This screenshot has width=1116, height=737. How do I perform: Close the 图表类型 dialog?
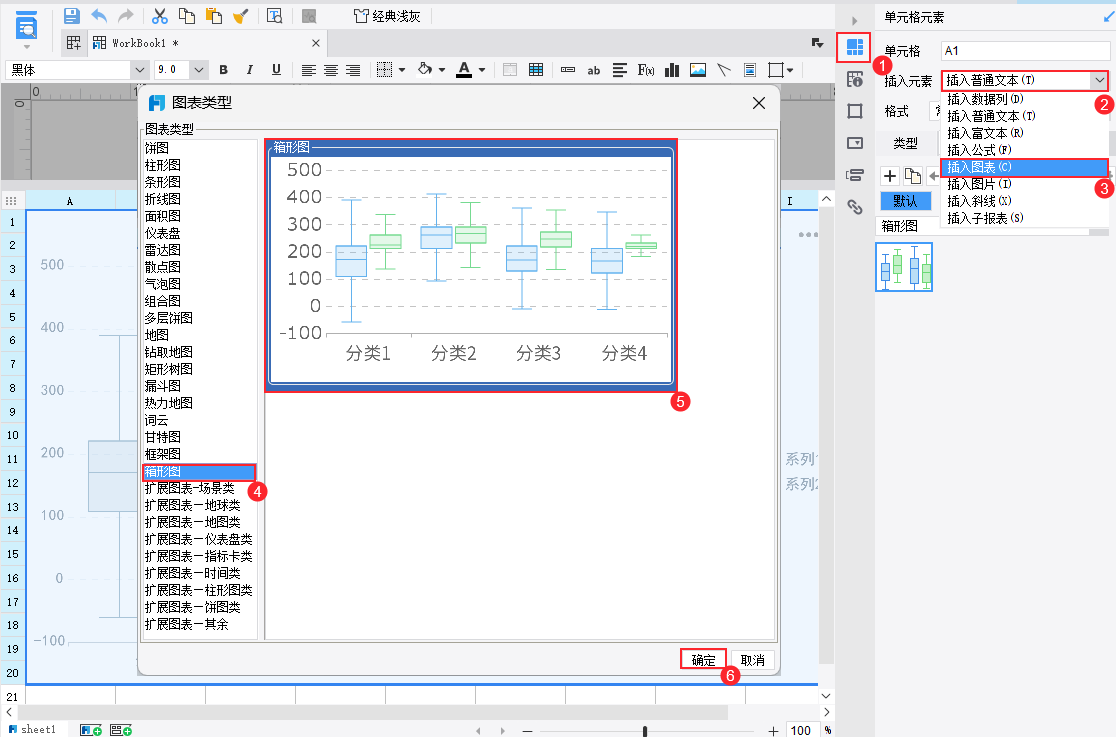pyautogui.click(x=759, y=103)
